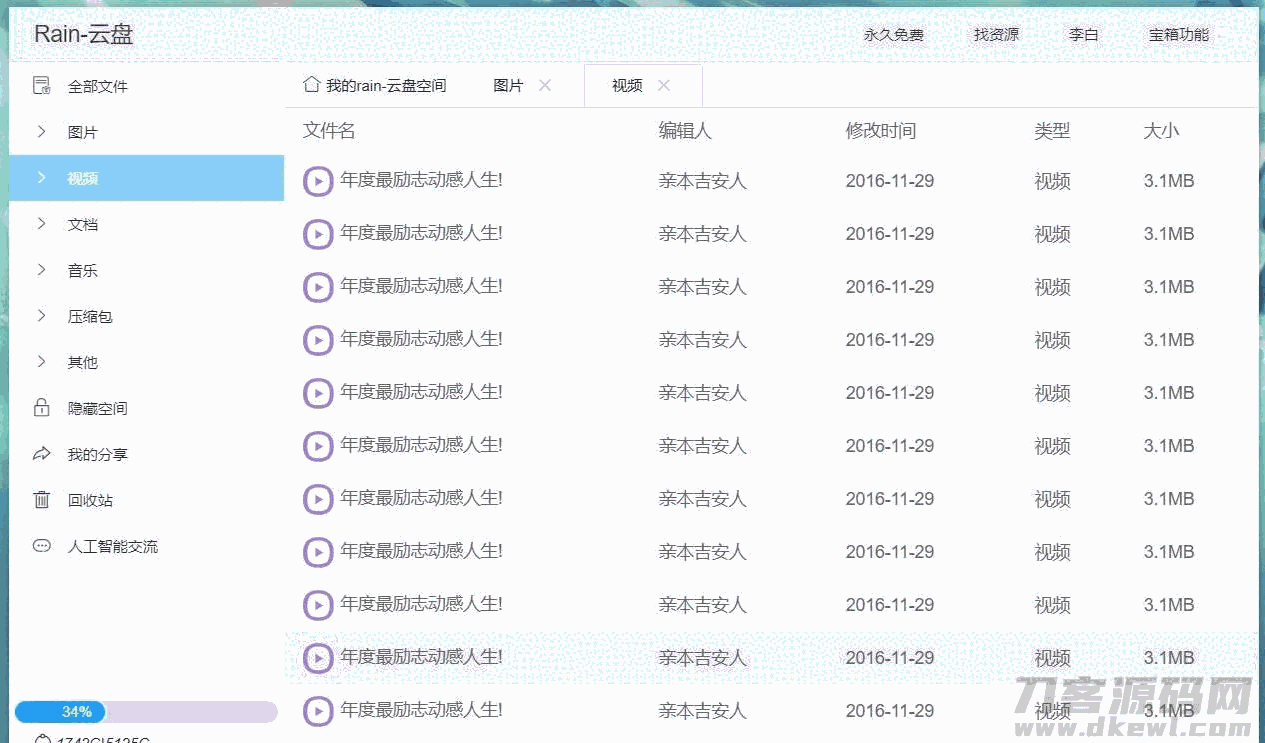
Task: Close the 图片 tab with its X
Action: [545, 85]
